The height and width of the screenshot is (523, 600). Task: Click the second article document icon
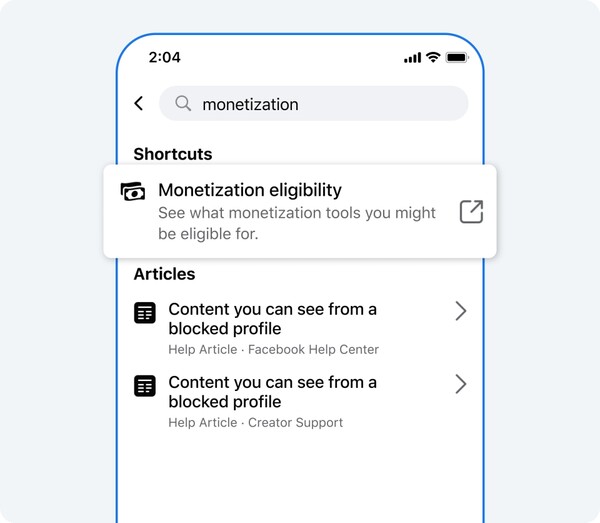(145, 386)
